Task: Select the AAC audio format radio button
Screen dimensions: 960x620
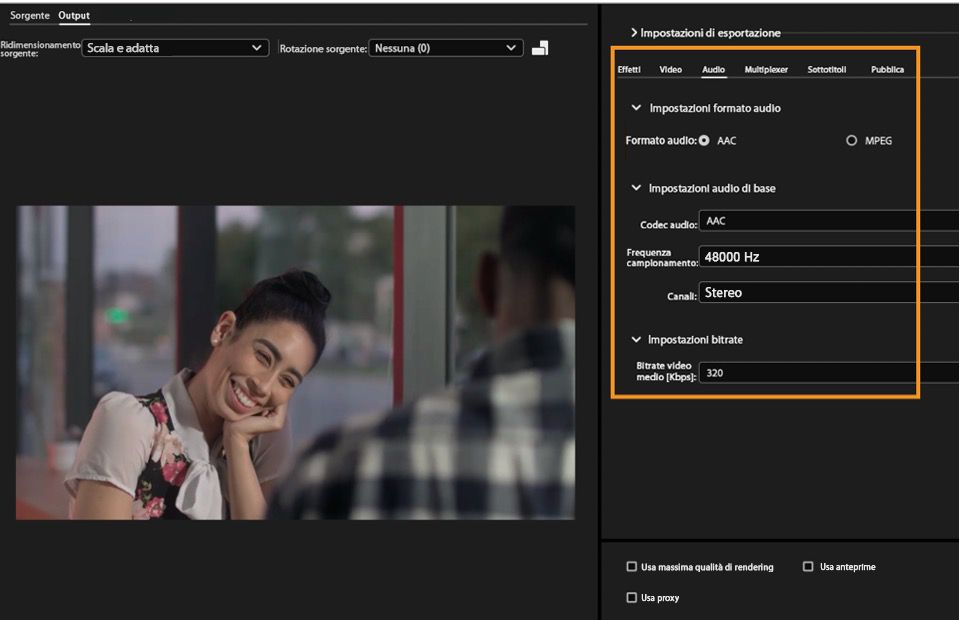Action: [704, 140]
